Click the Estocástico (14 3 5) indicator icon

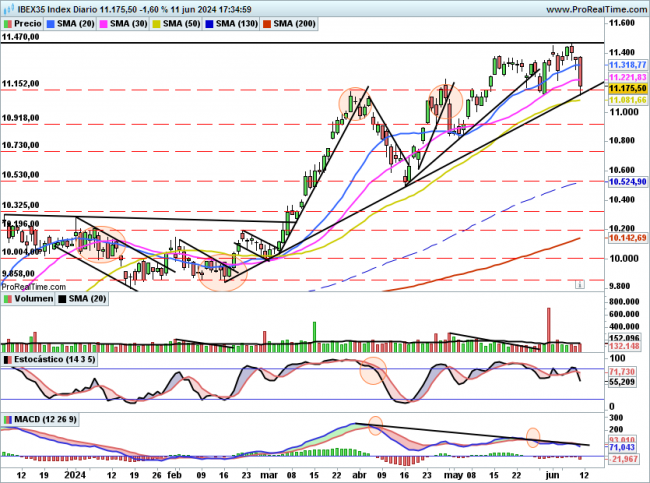coord(7,358)
